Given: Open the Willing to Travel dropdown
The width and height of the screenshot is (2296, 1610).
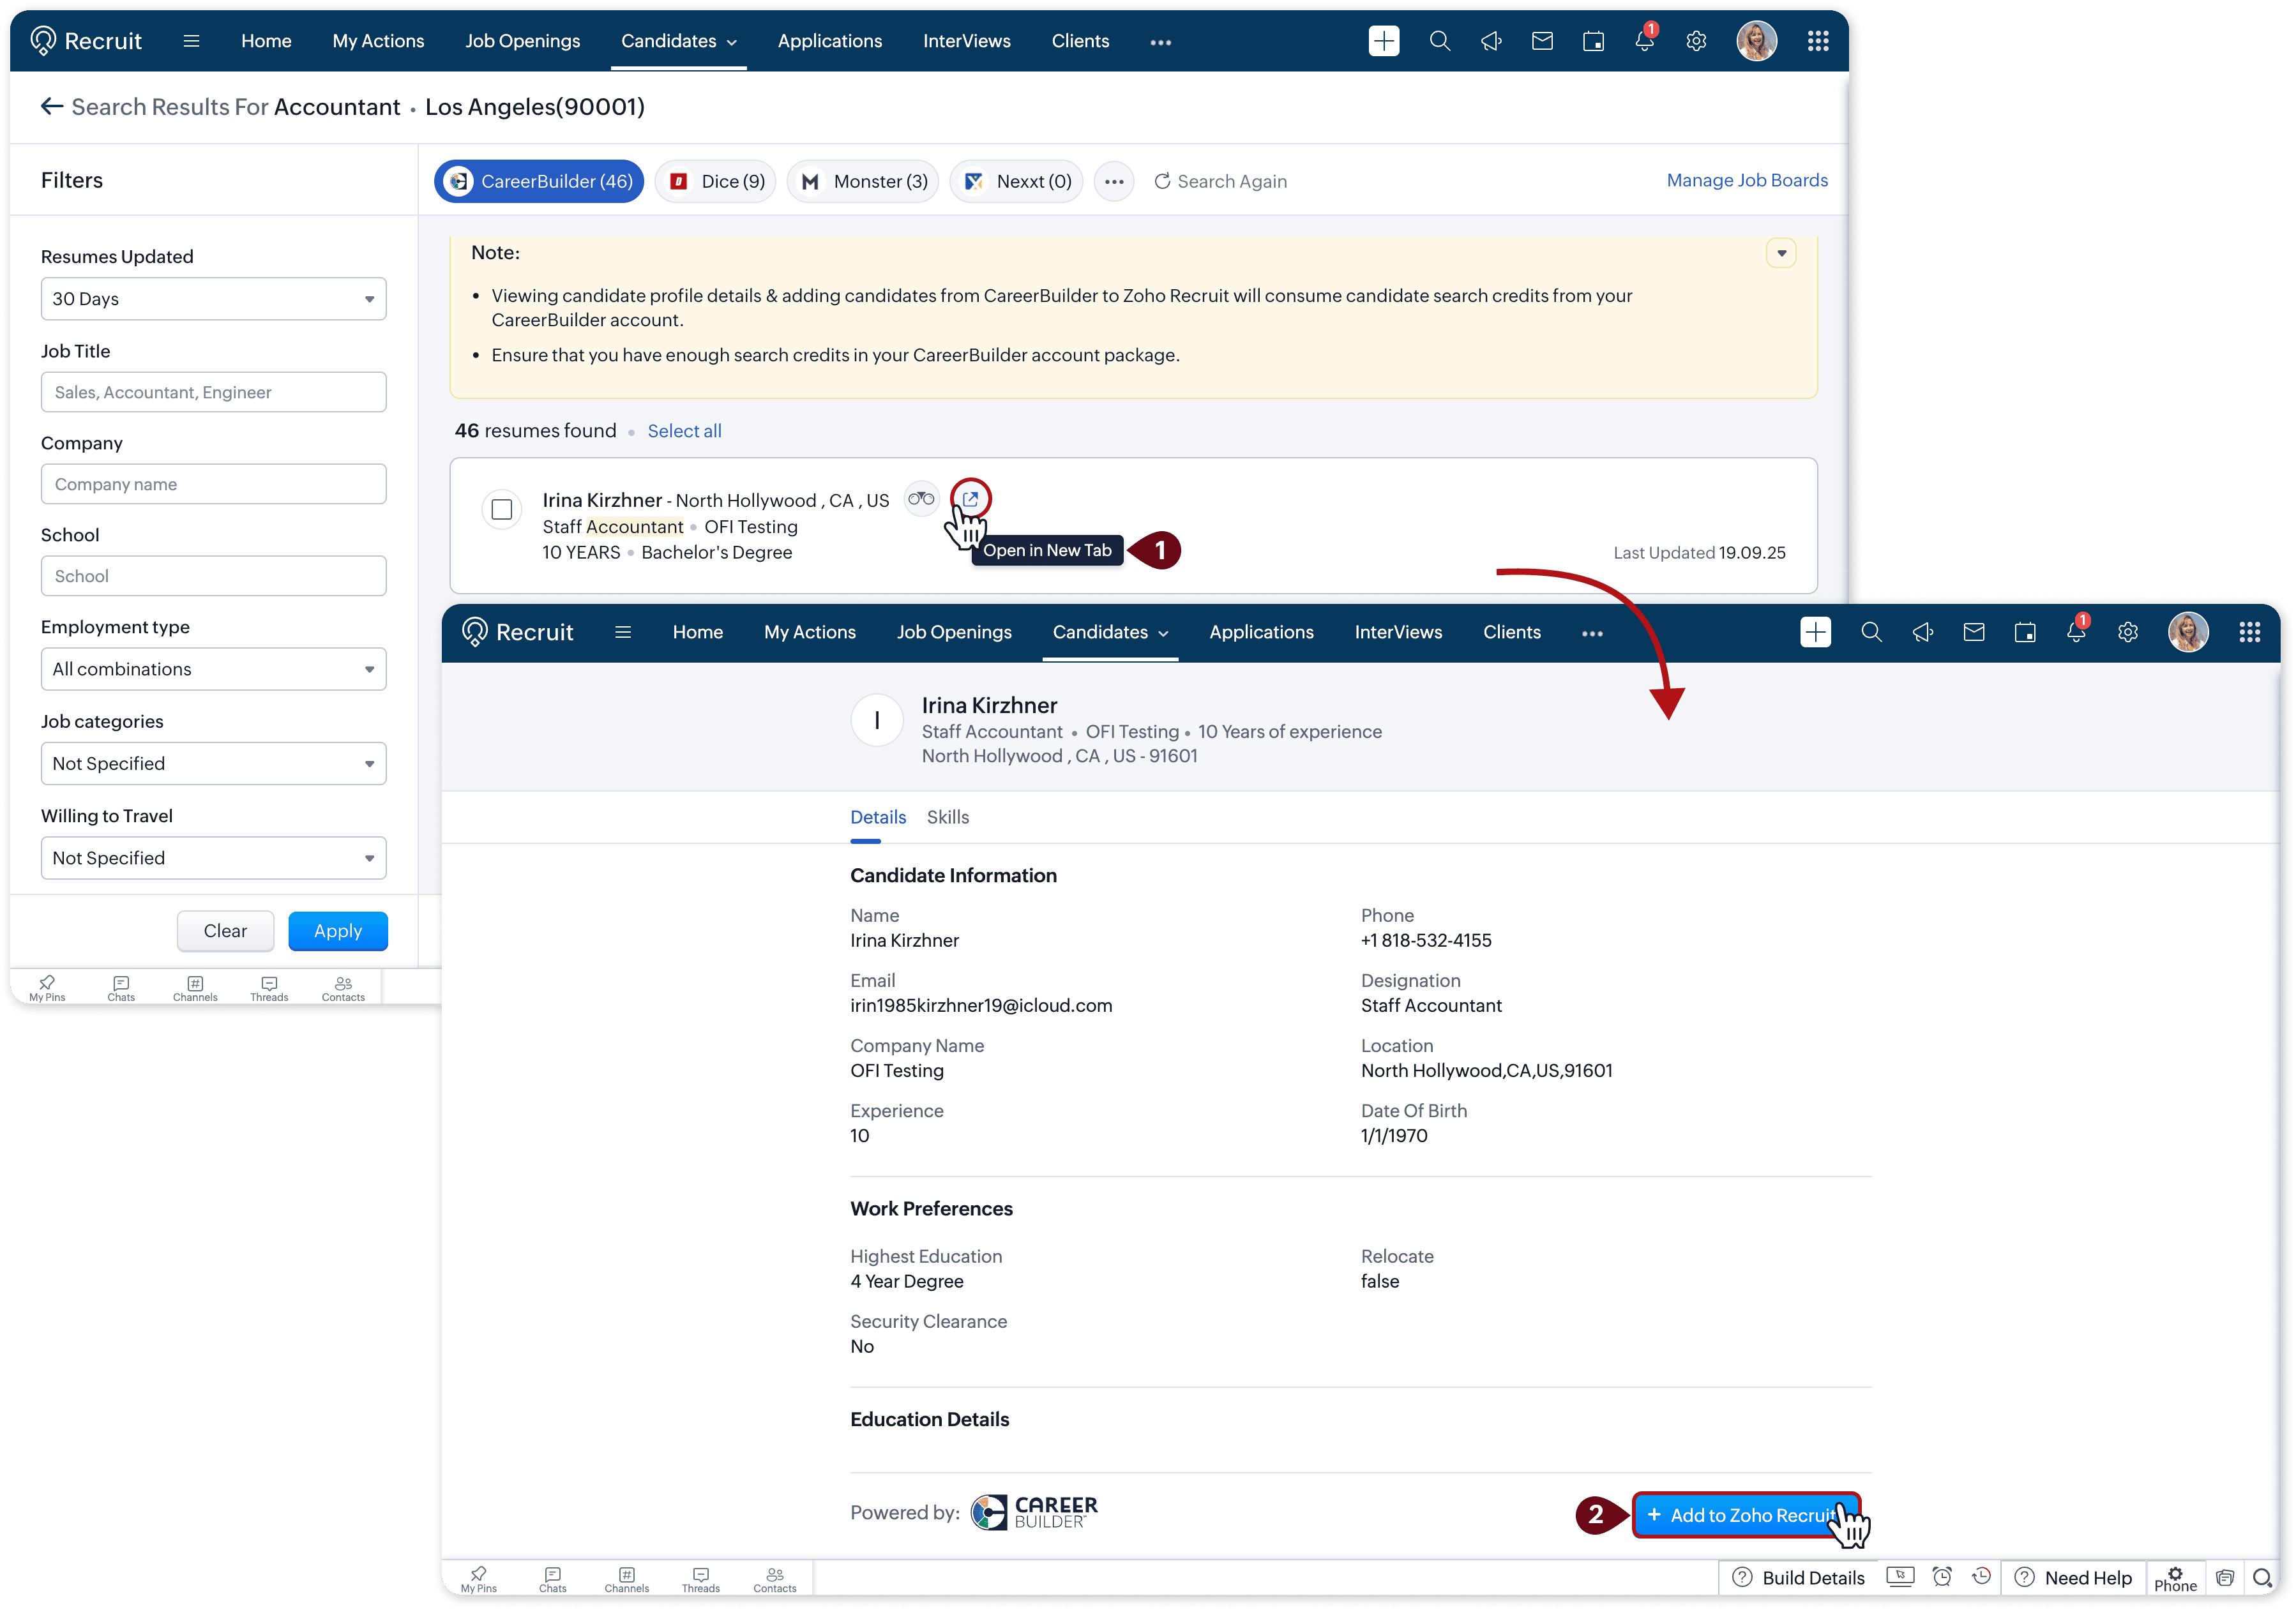Looking at the screenshot, I should tap(213, 858).
